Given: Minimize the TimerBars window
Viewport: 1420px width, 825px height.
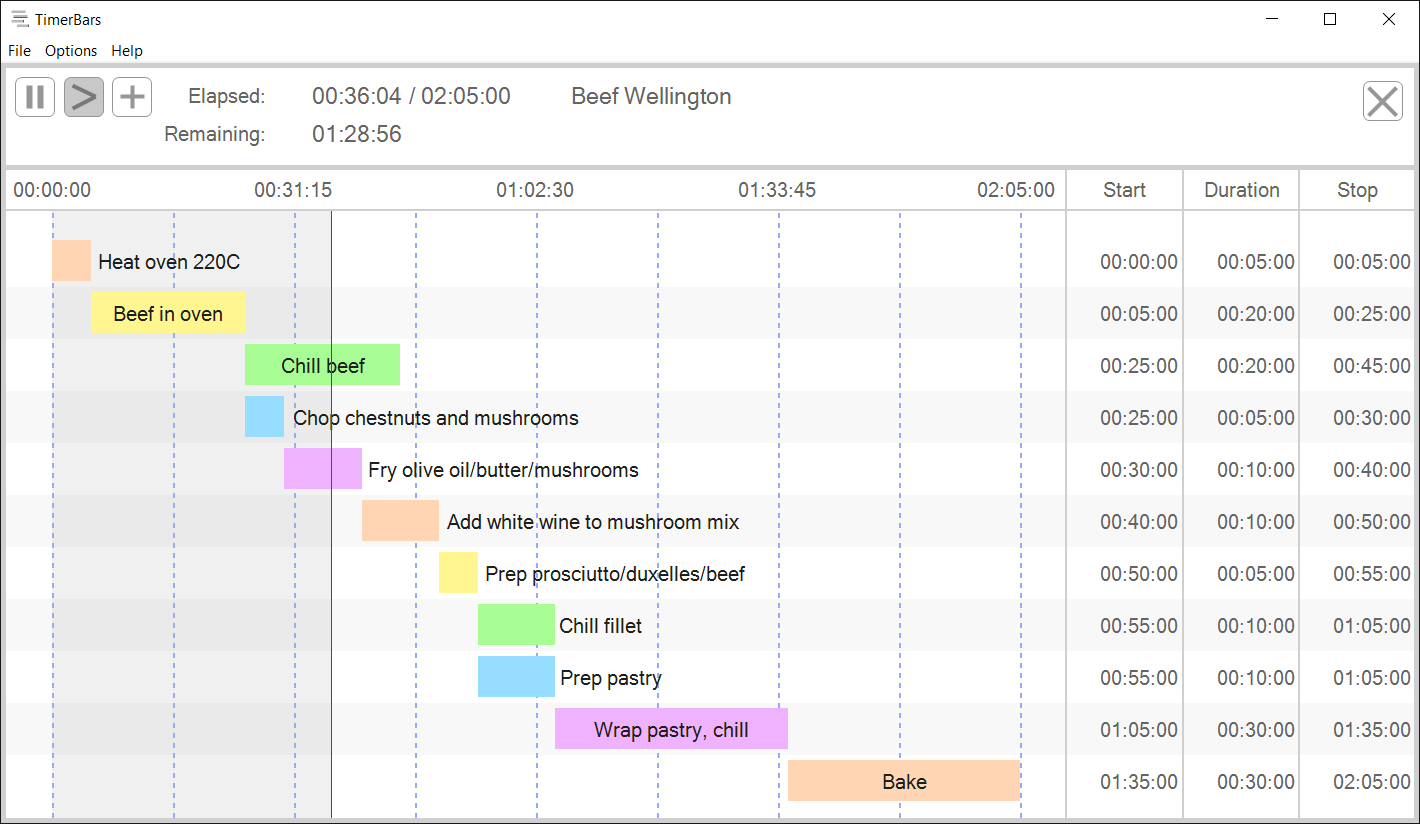Looking at the screenshot, I should click(1272, 19).
